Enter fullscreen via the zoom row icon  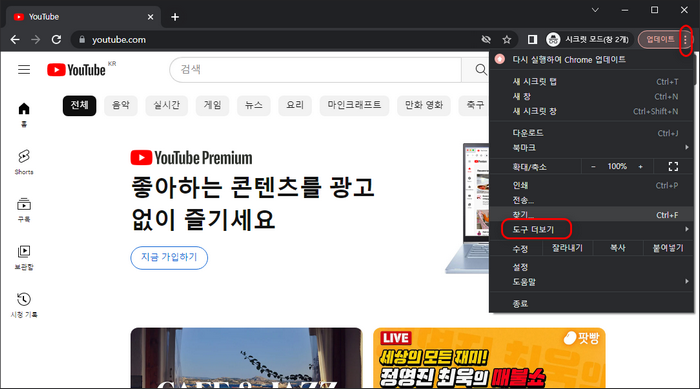[673, 167]
